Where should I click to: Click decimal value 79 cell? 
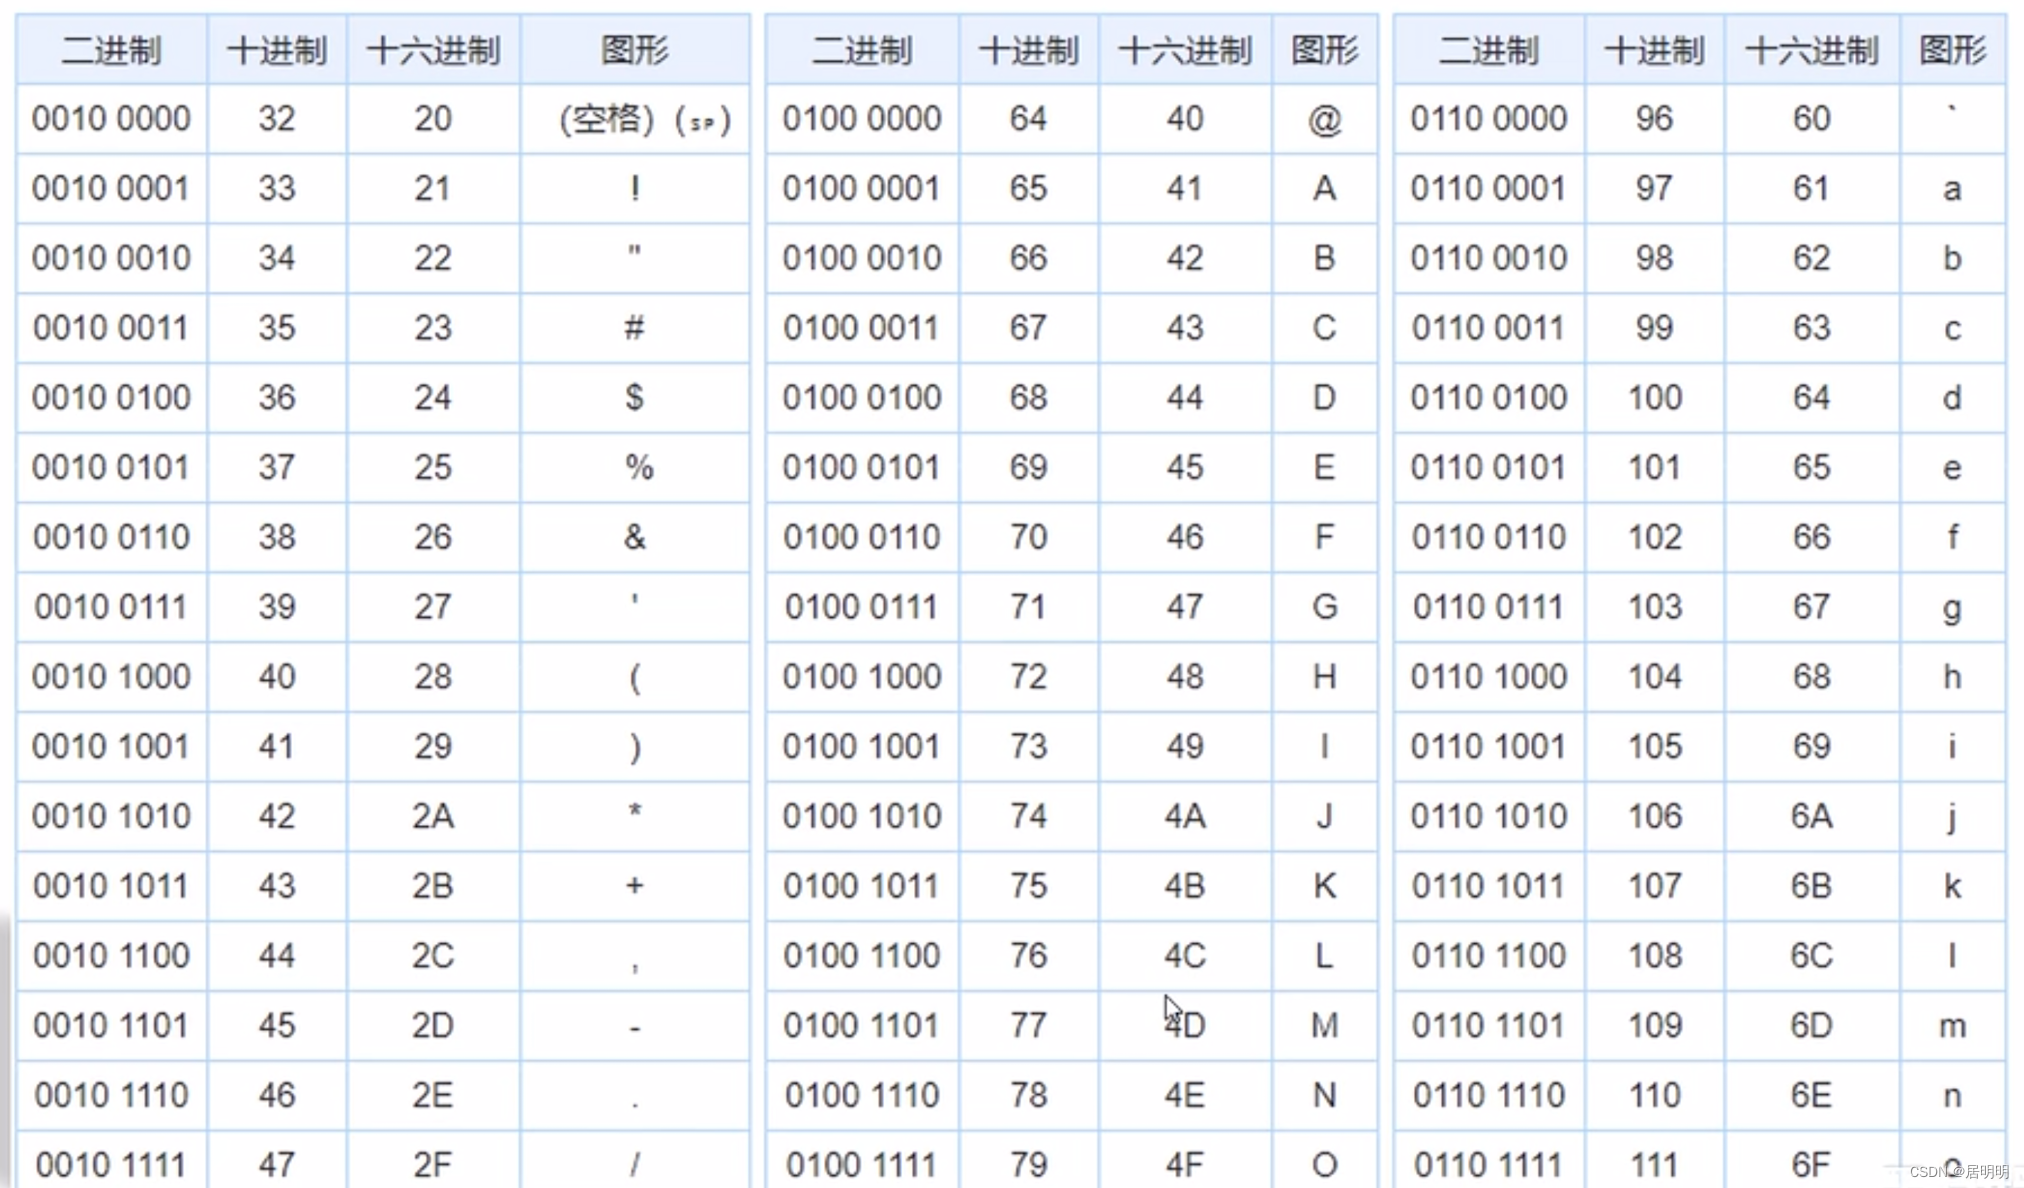tap(1027, 1164)
